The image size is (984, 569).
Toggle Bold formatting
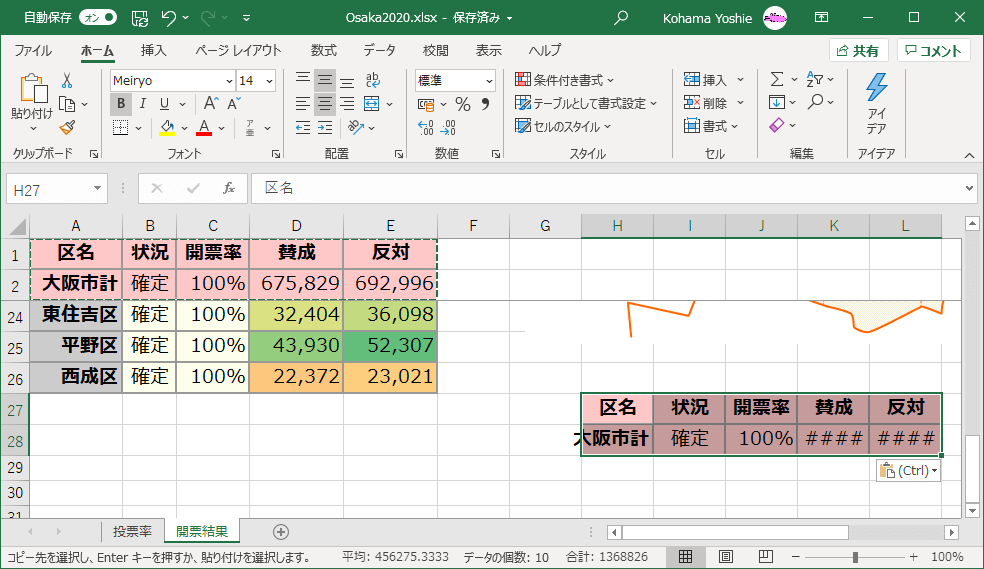pos(120,104)
